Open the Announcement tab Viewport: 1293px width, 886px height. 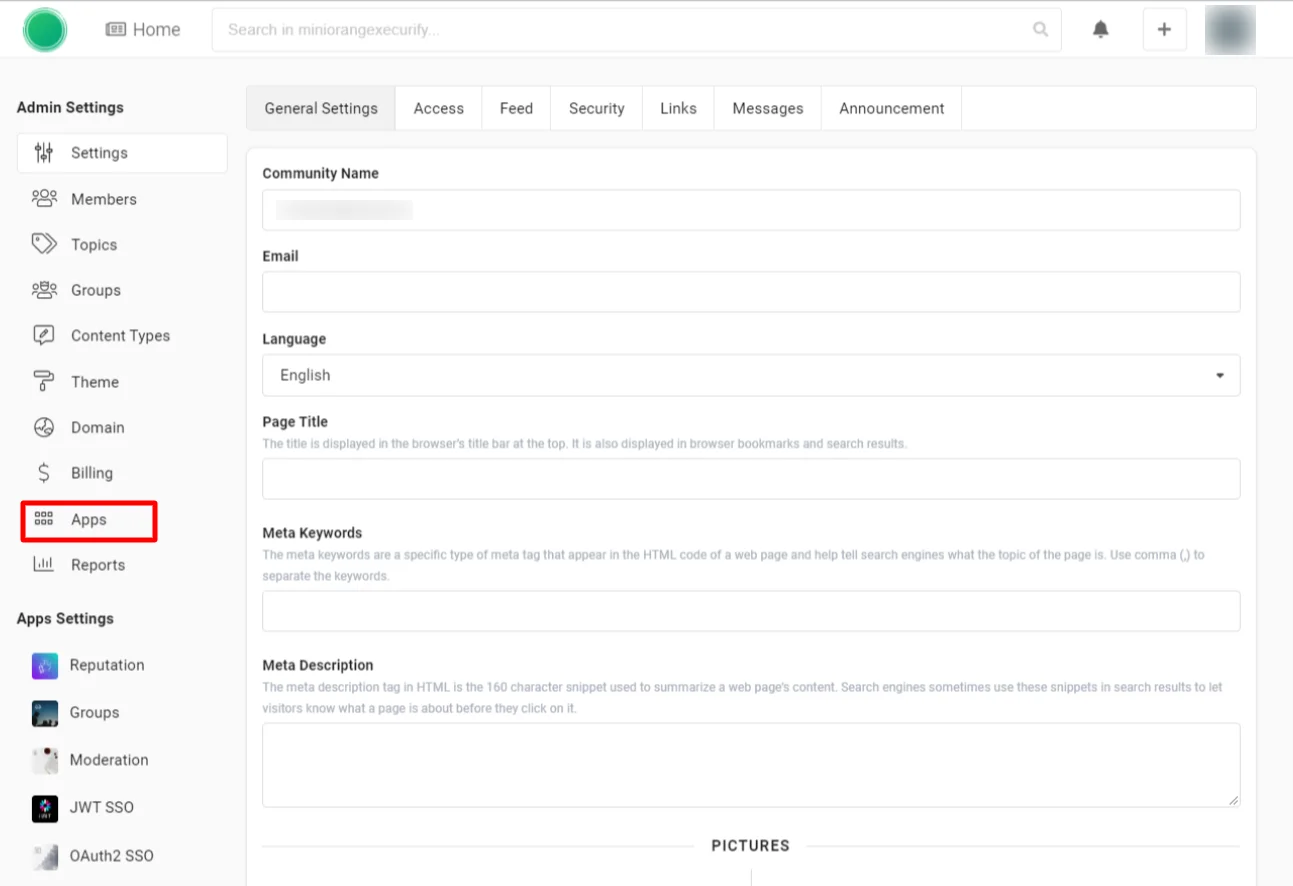(890, 108)
